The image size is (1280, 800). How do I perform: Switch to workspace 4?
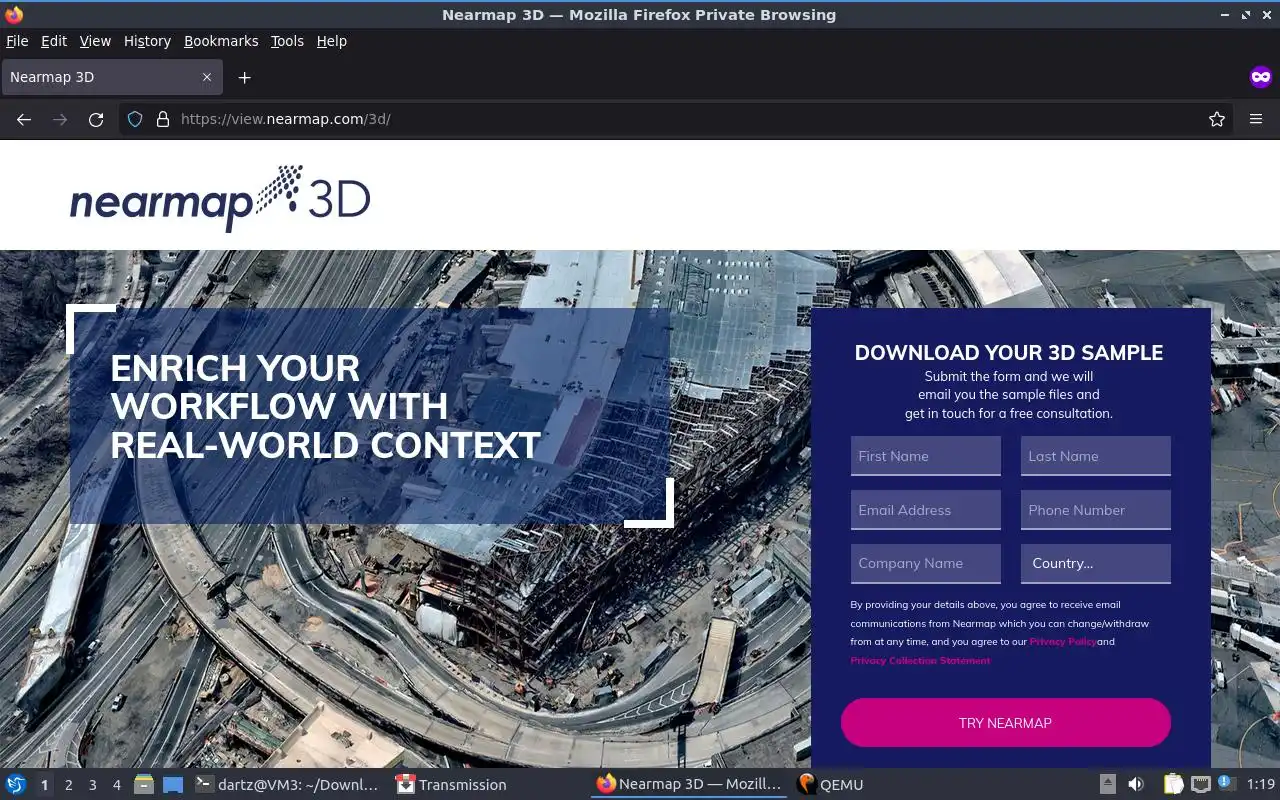(116, 785)
